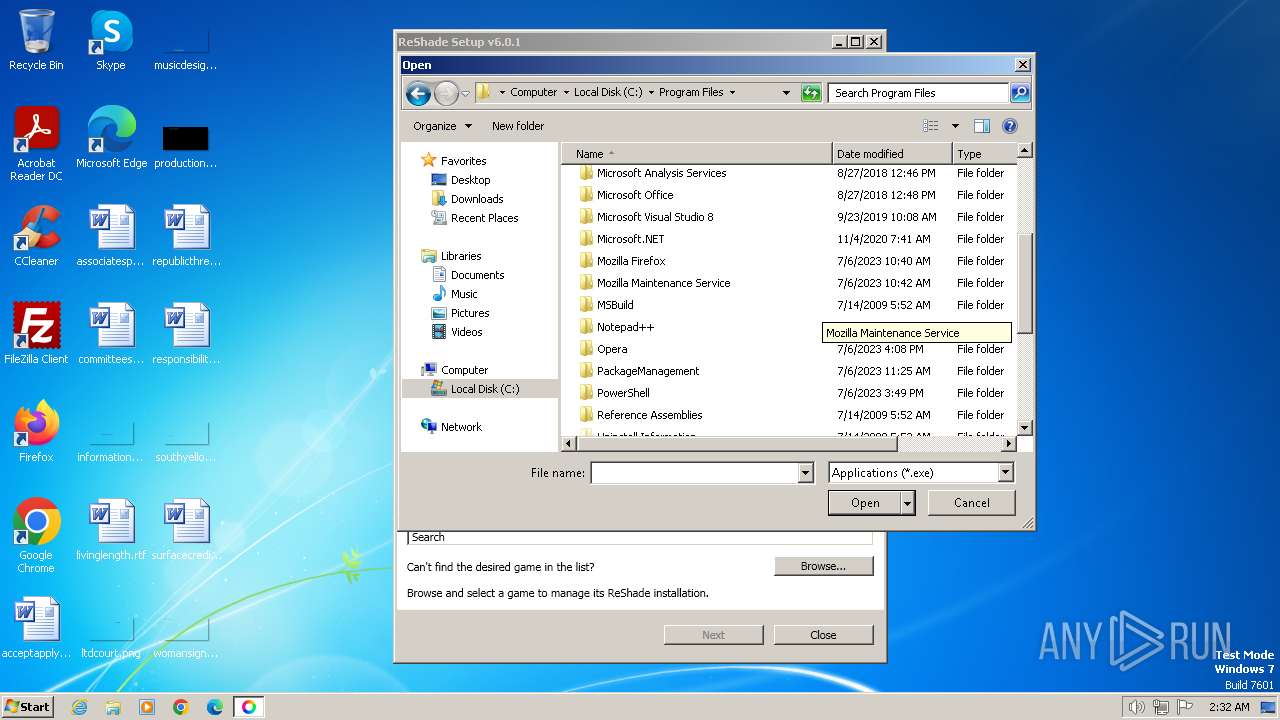Expand the view options dropdown arrow
Image resolution: width=1280 pixels, height=720 pixels.
point(955,126)
